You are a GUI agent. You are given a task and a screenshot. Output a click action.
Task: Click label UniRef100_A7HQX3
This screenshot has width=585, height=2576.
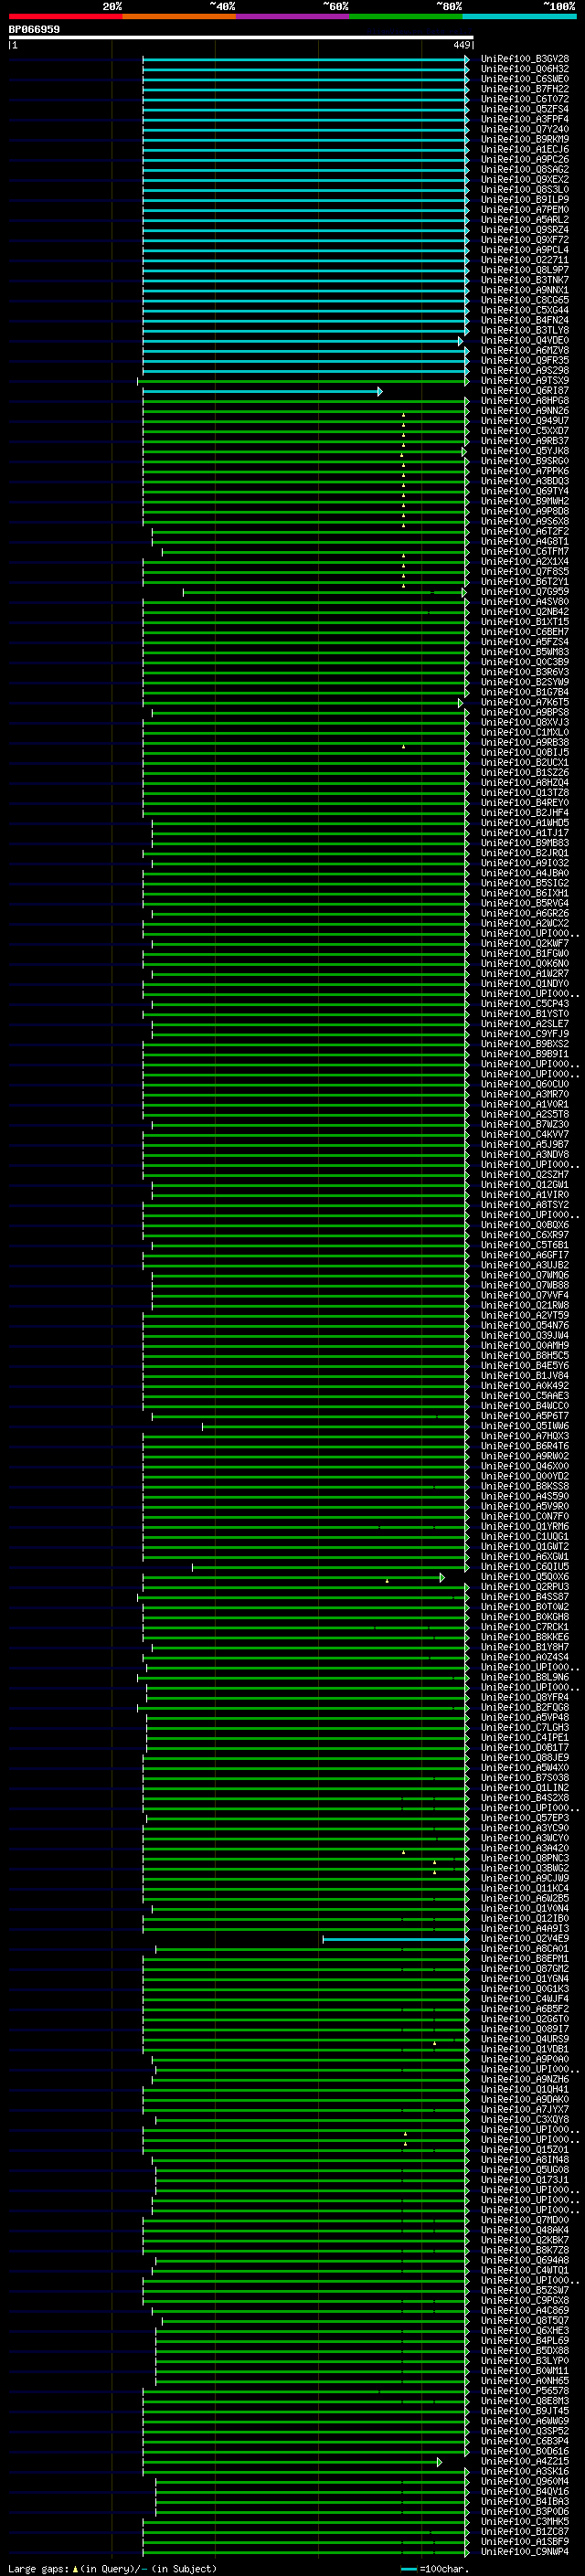[524, 1436]
